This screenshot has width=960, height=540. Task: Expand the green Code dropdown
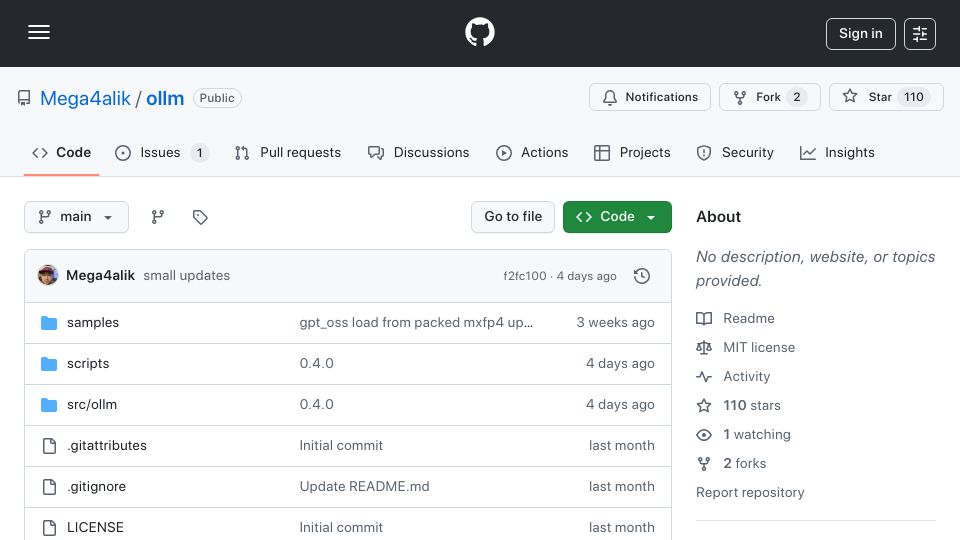[617, 217]
